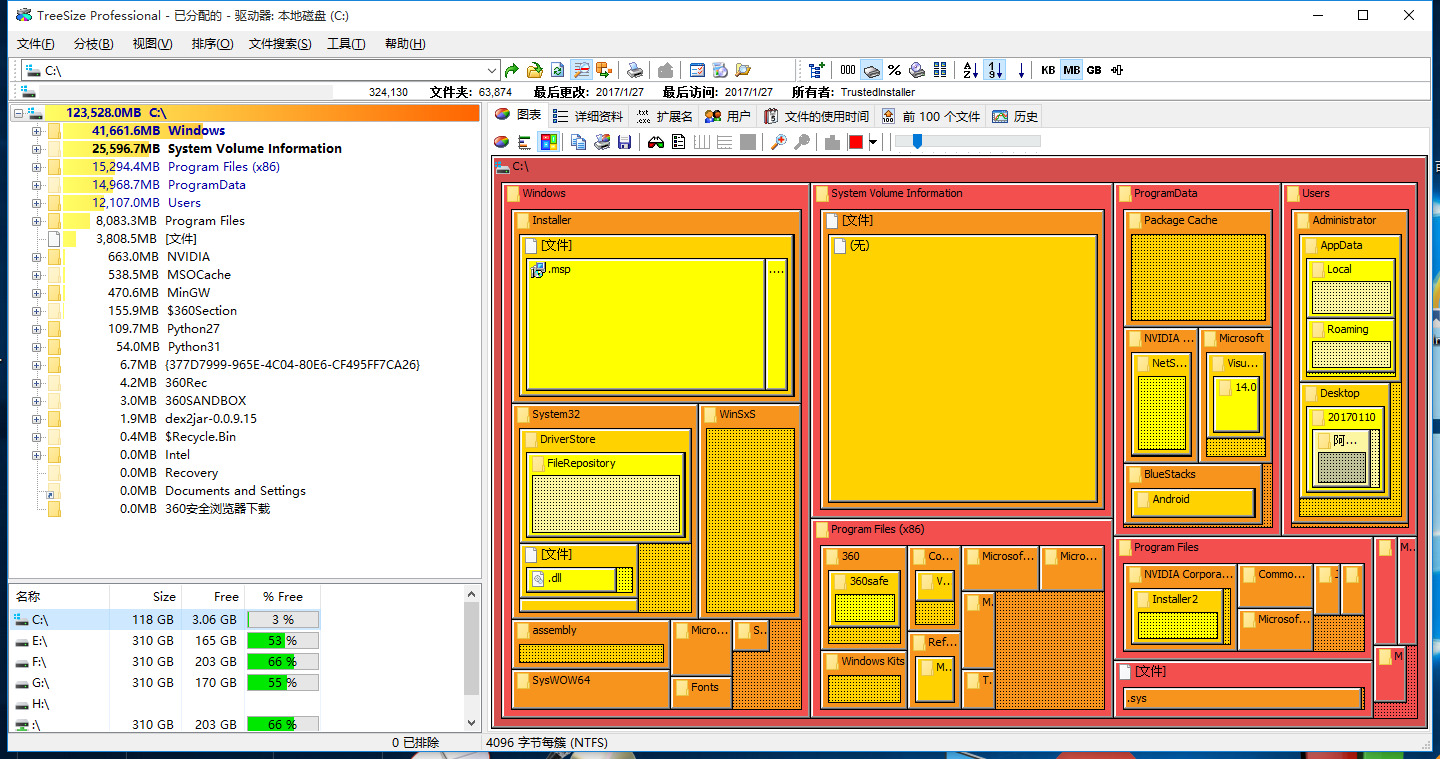1440x759 pixels.
Task: Expand the Windows folder in tree
Action: [36, 131]
